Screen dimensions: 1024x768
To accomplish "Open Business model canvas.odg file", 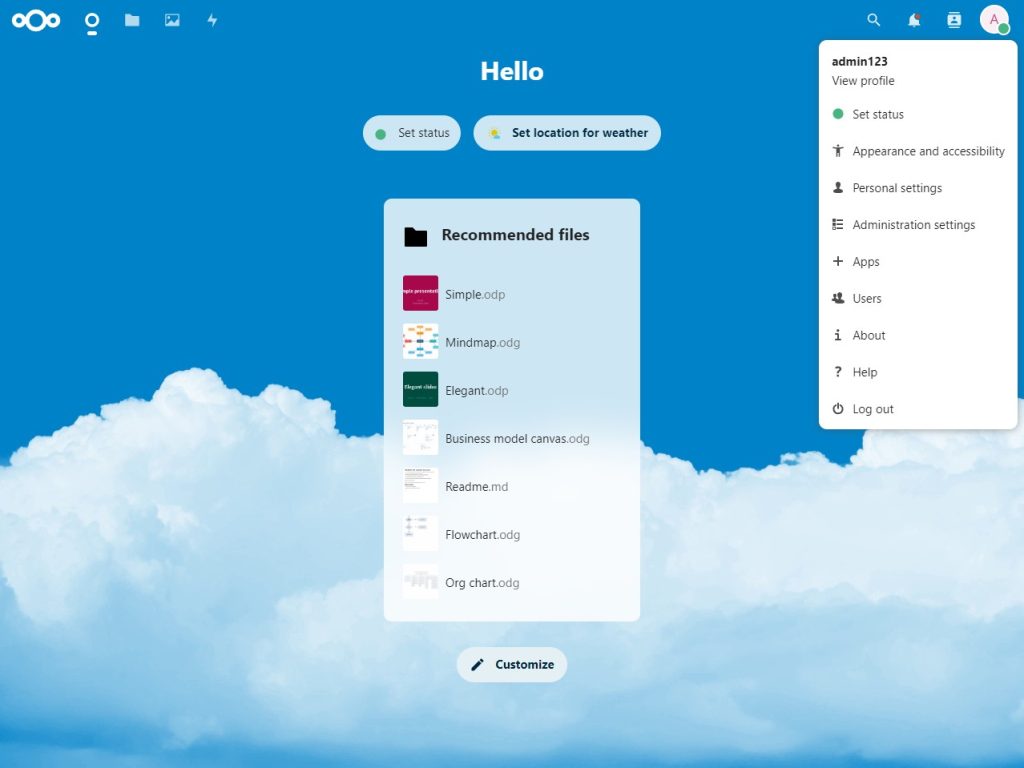I will (x=511, y=438).
